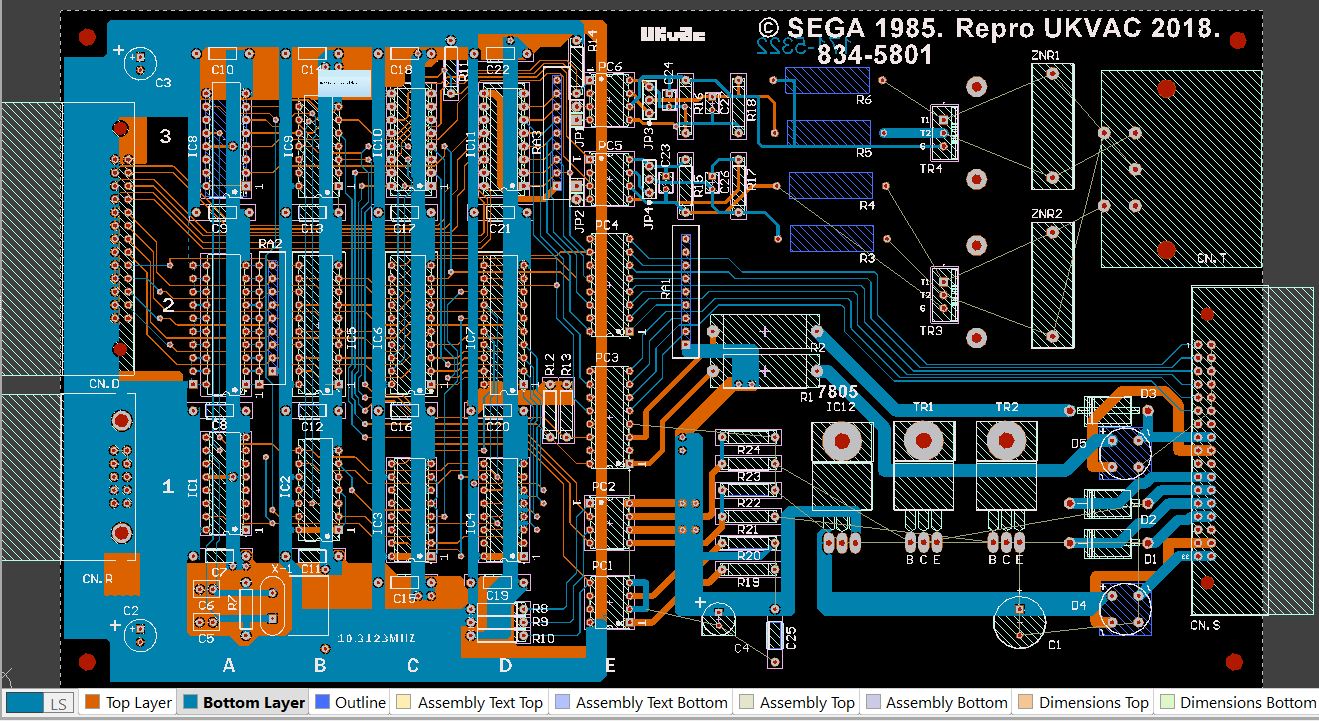Click the 10.3123MHZ crystal frequency label
Viewport: 1319px width, 721px height.
[376, 637]
